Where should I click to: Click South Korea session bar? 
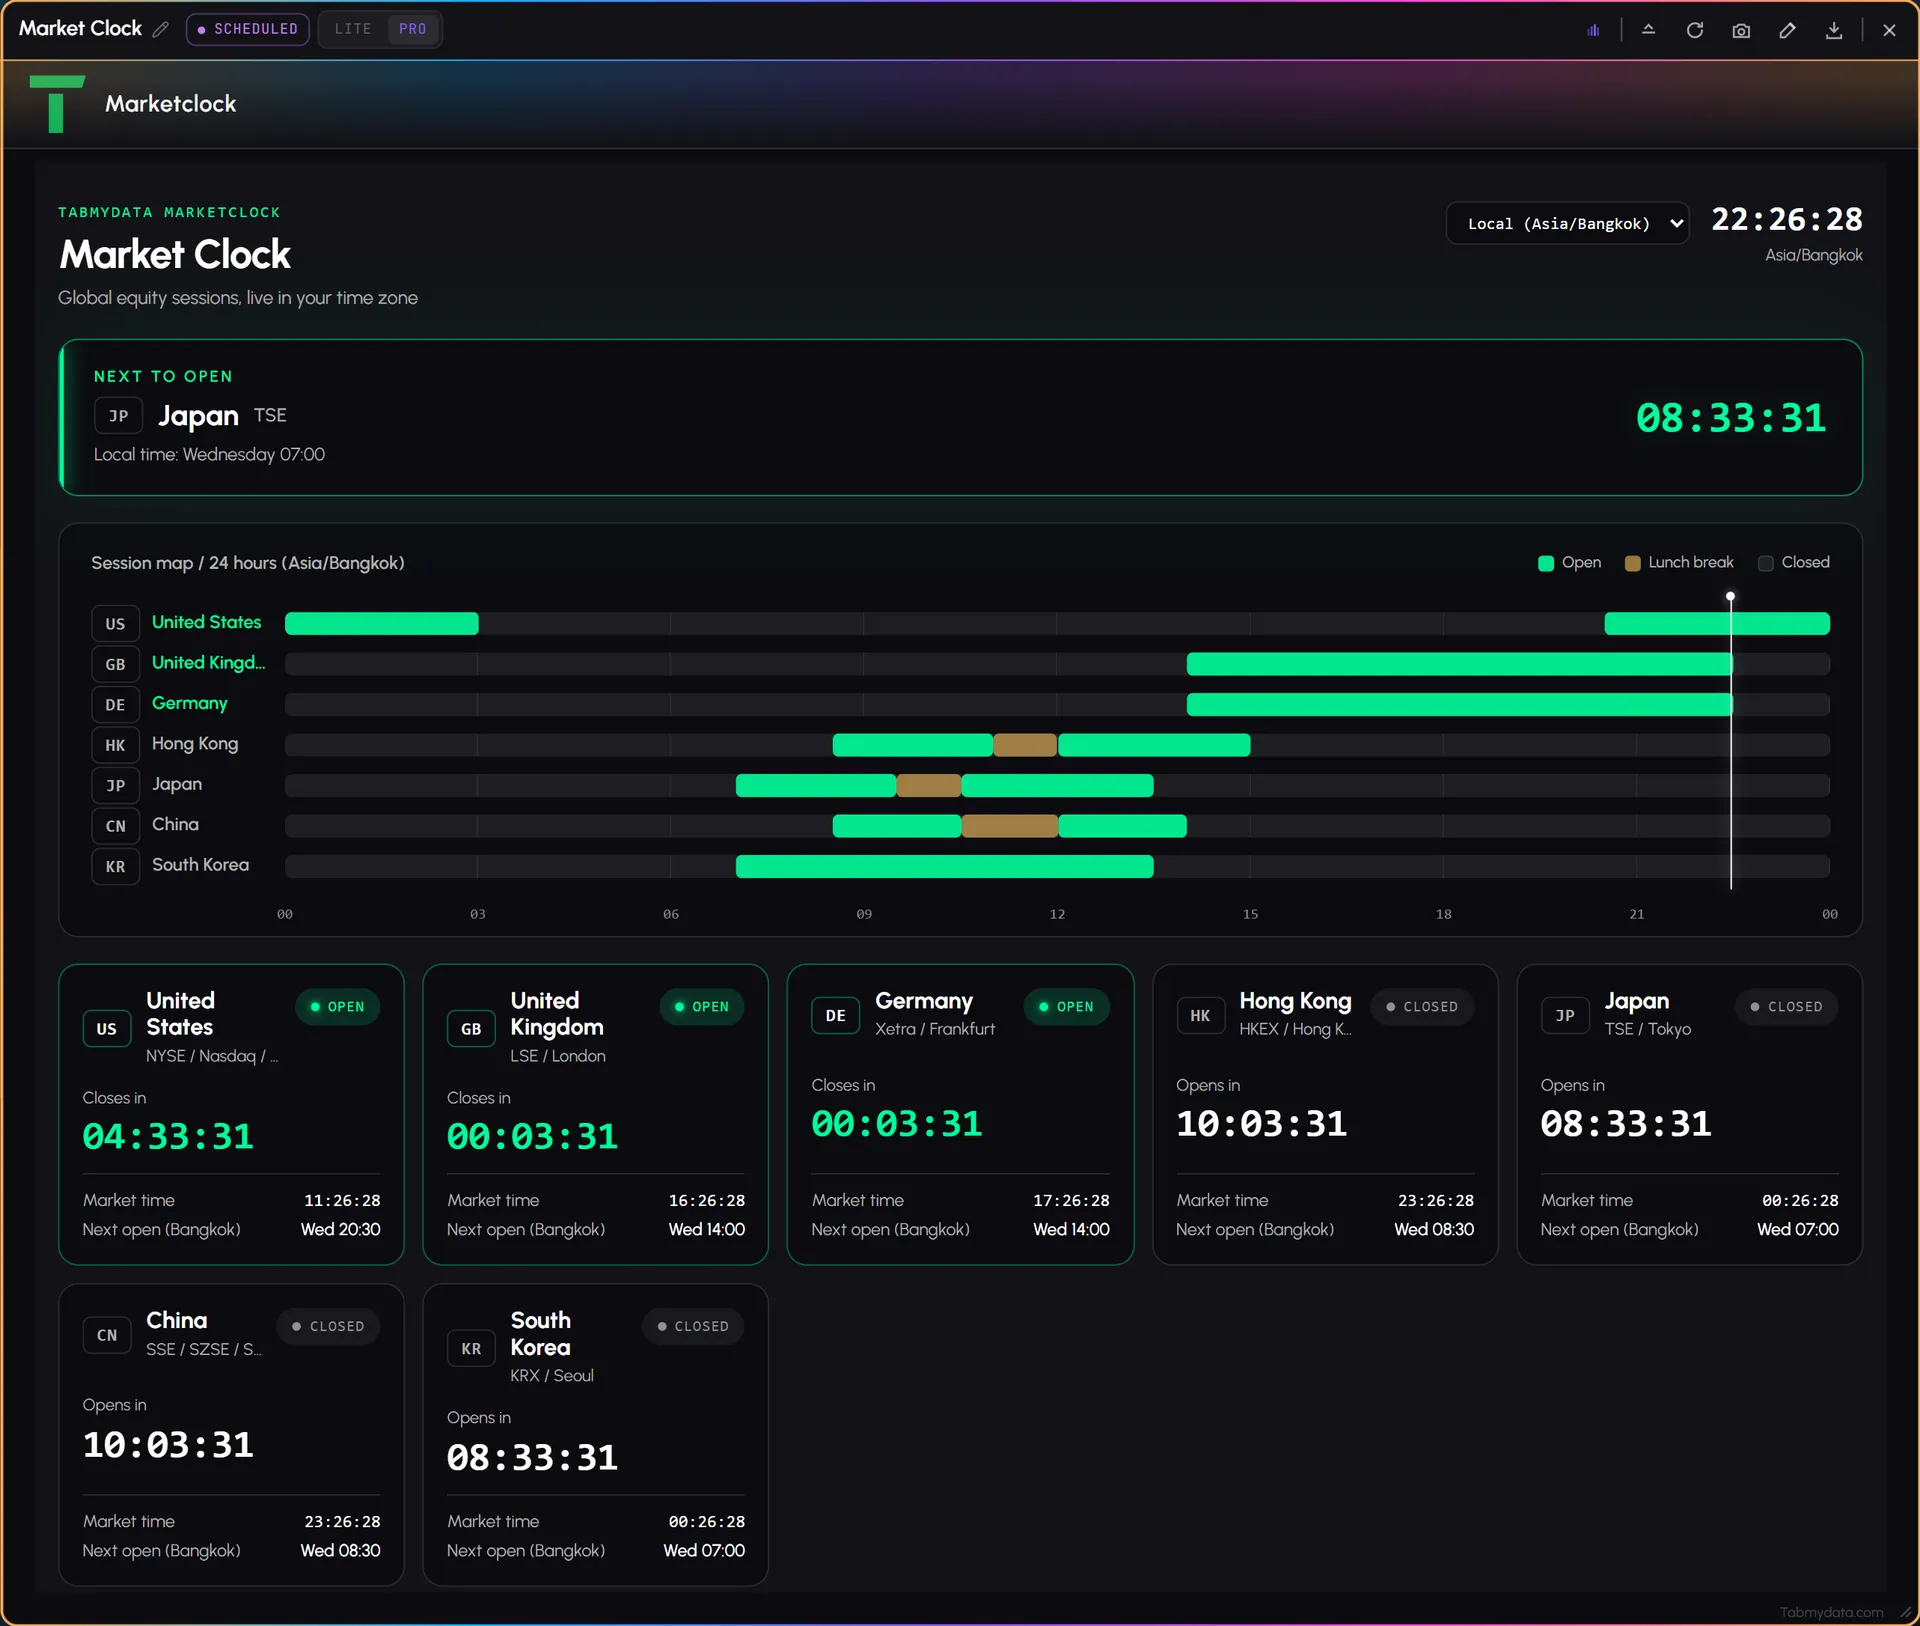click(x=945, y=866)
